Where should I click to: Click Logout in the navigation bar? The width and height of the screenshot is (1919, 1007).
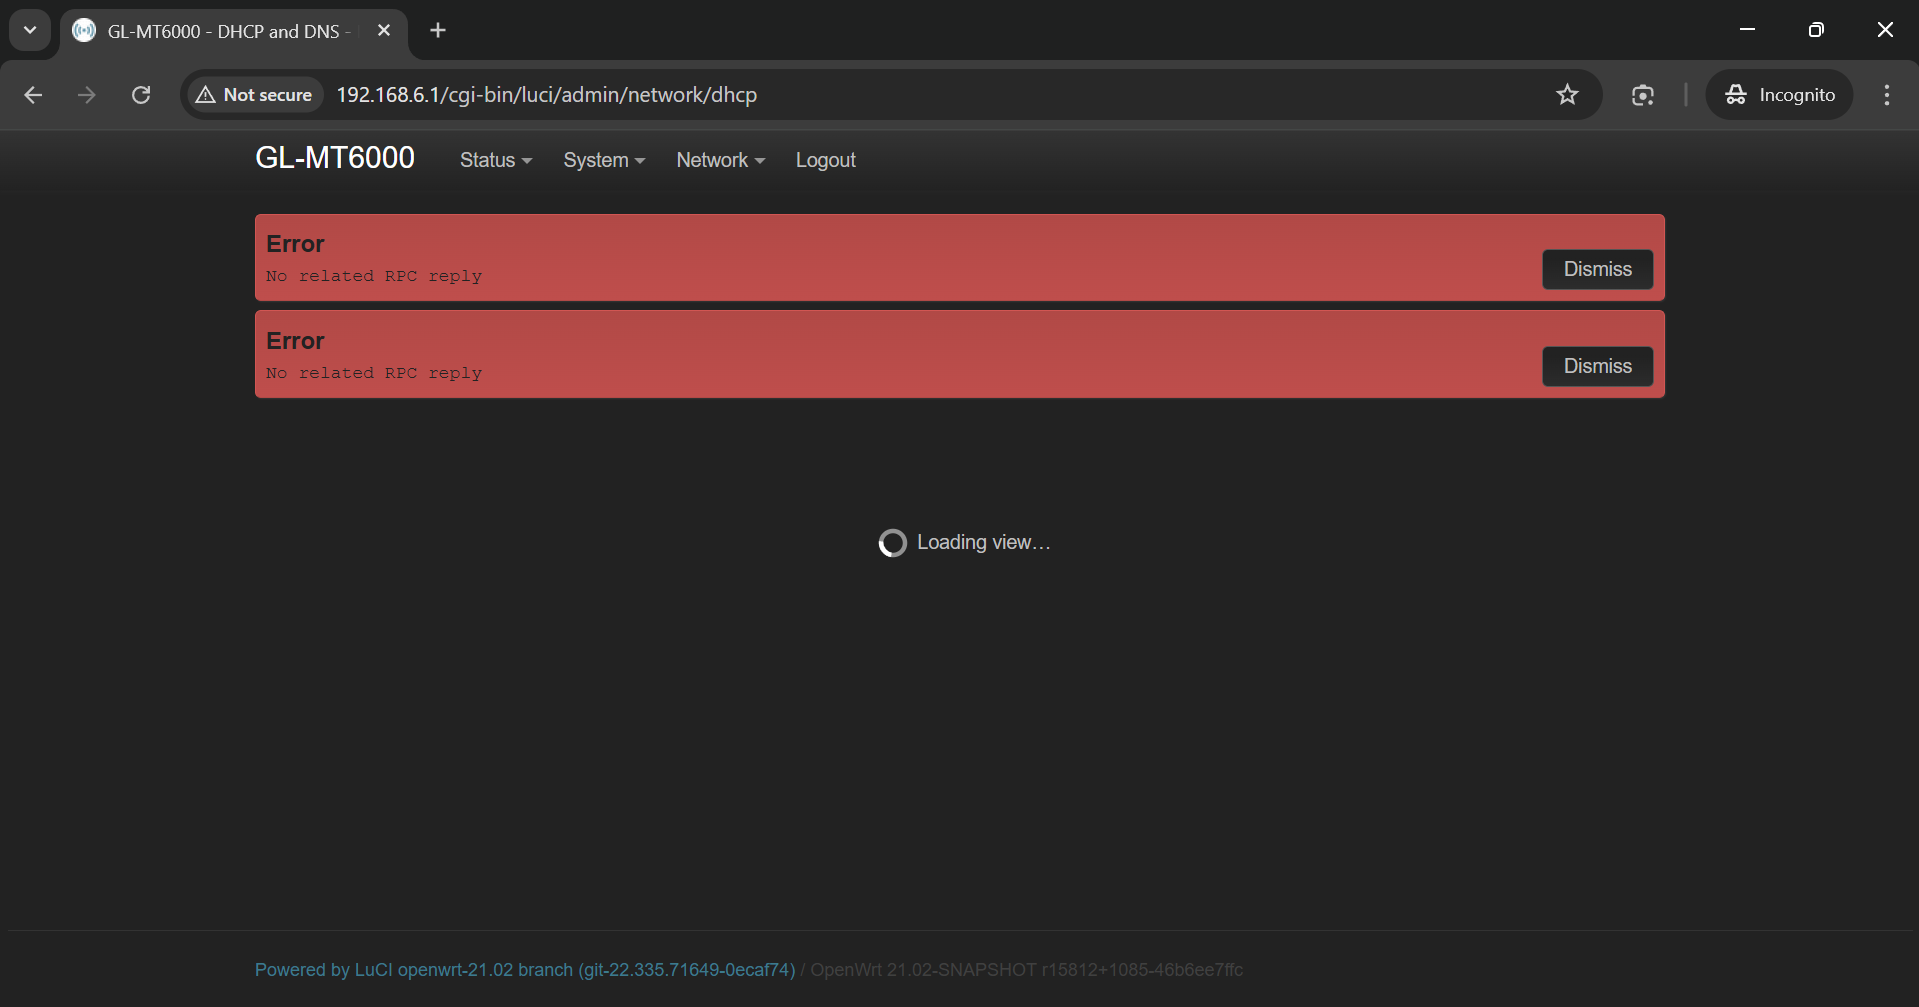point(826,160)
